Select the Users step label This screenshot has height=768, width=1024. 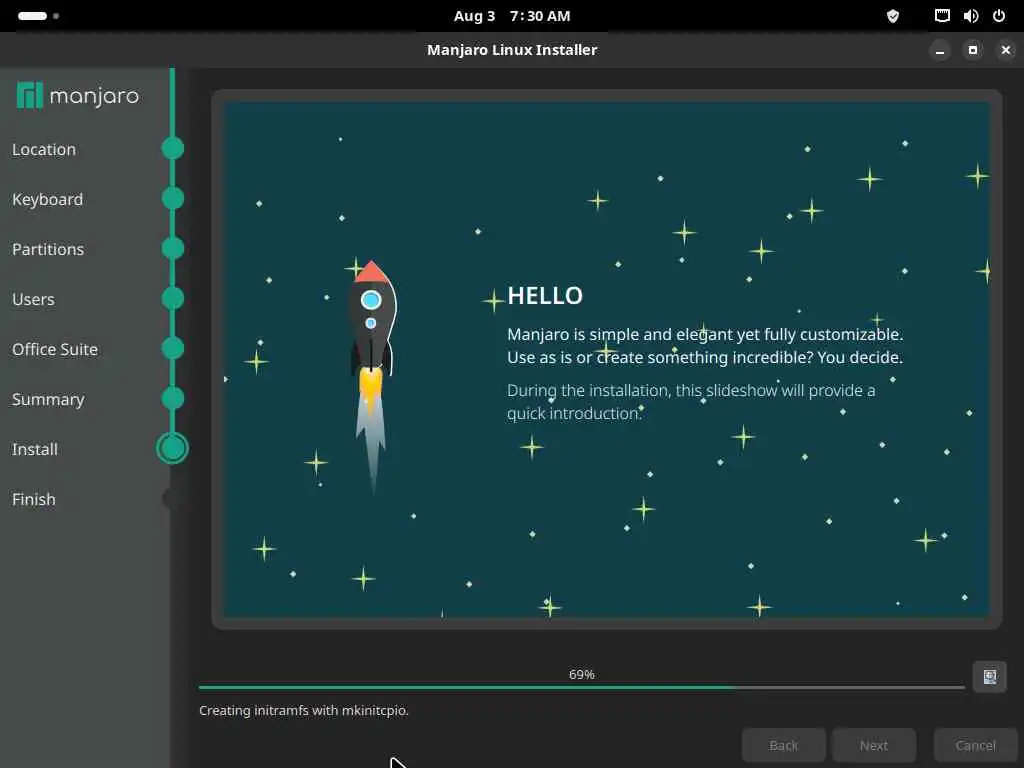coord(33,299)
